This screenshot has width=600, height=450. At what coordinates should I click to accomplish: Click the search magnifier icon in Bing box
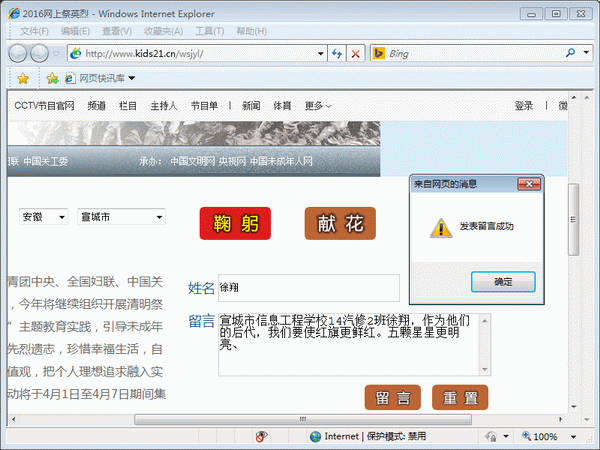click(571, 53)
